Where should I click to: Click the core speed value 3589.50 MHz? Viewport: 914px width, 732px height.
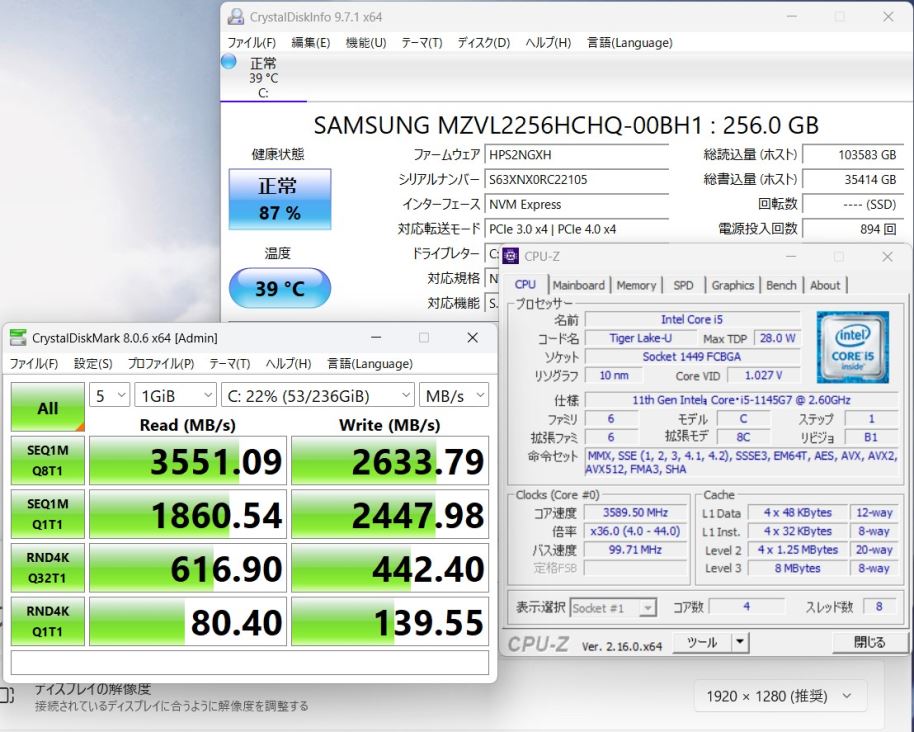pos(636,512)
